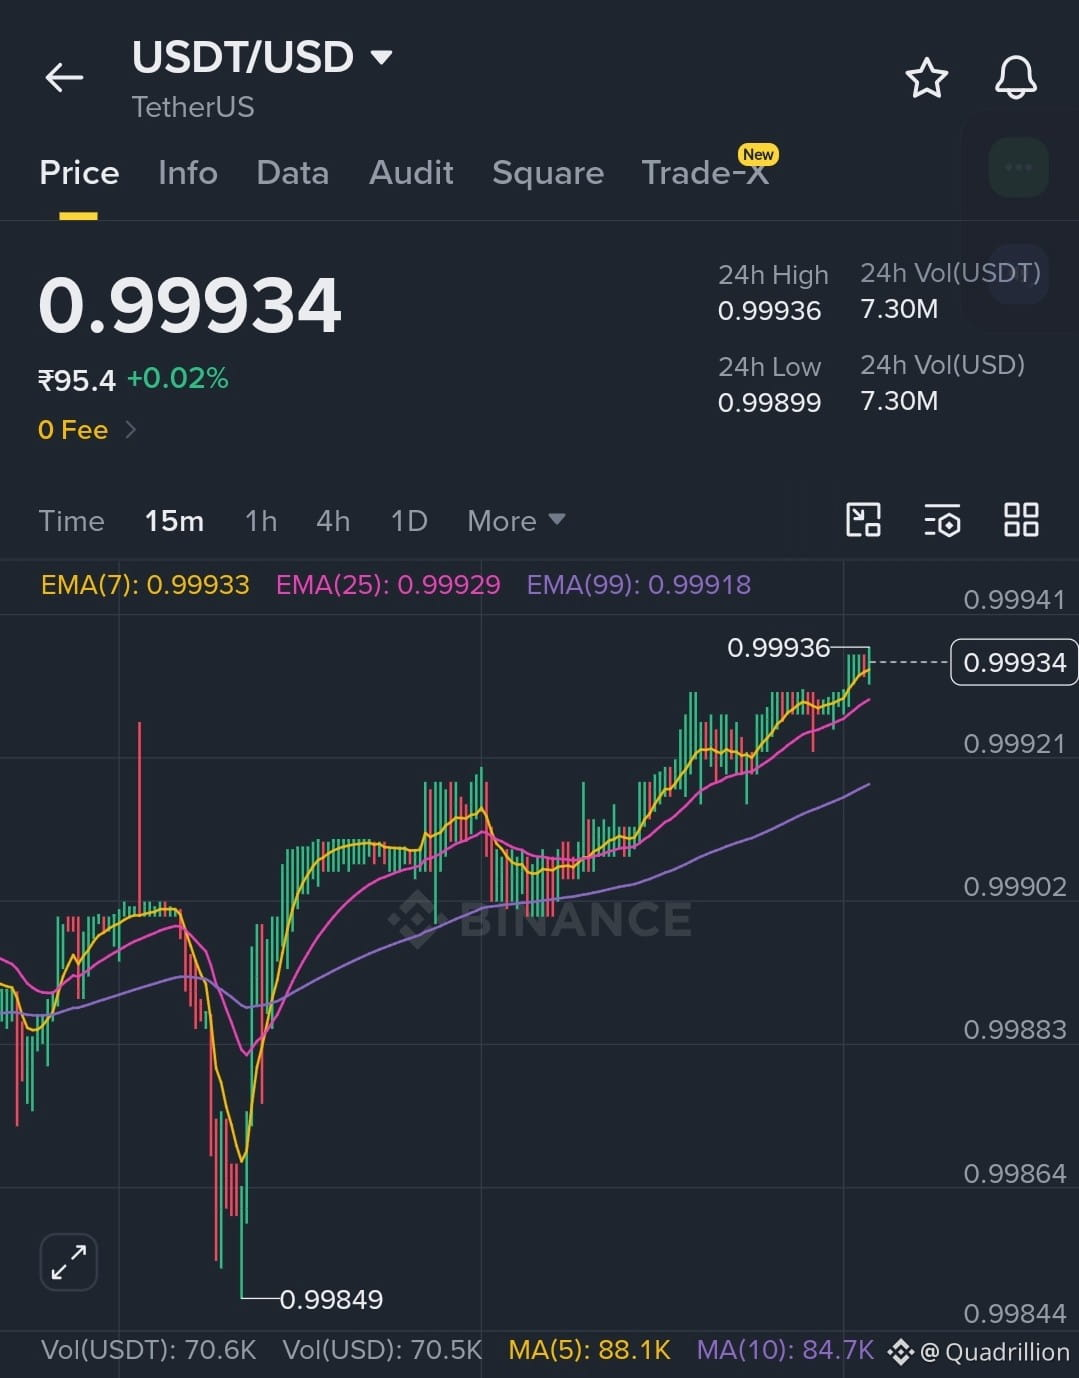Screen dimensions: 1079x1378
Task: Tap the EMA(7) indicator label
Action: point(145,585)
